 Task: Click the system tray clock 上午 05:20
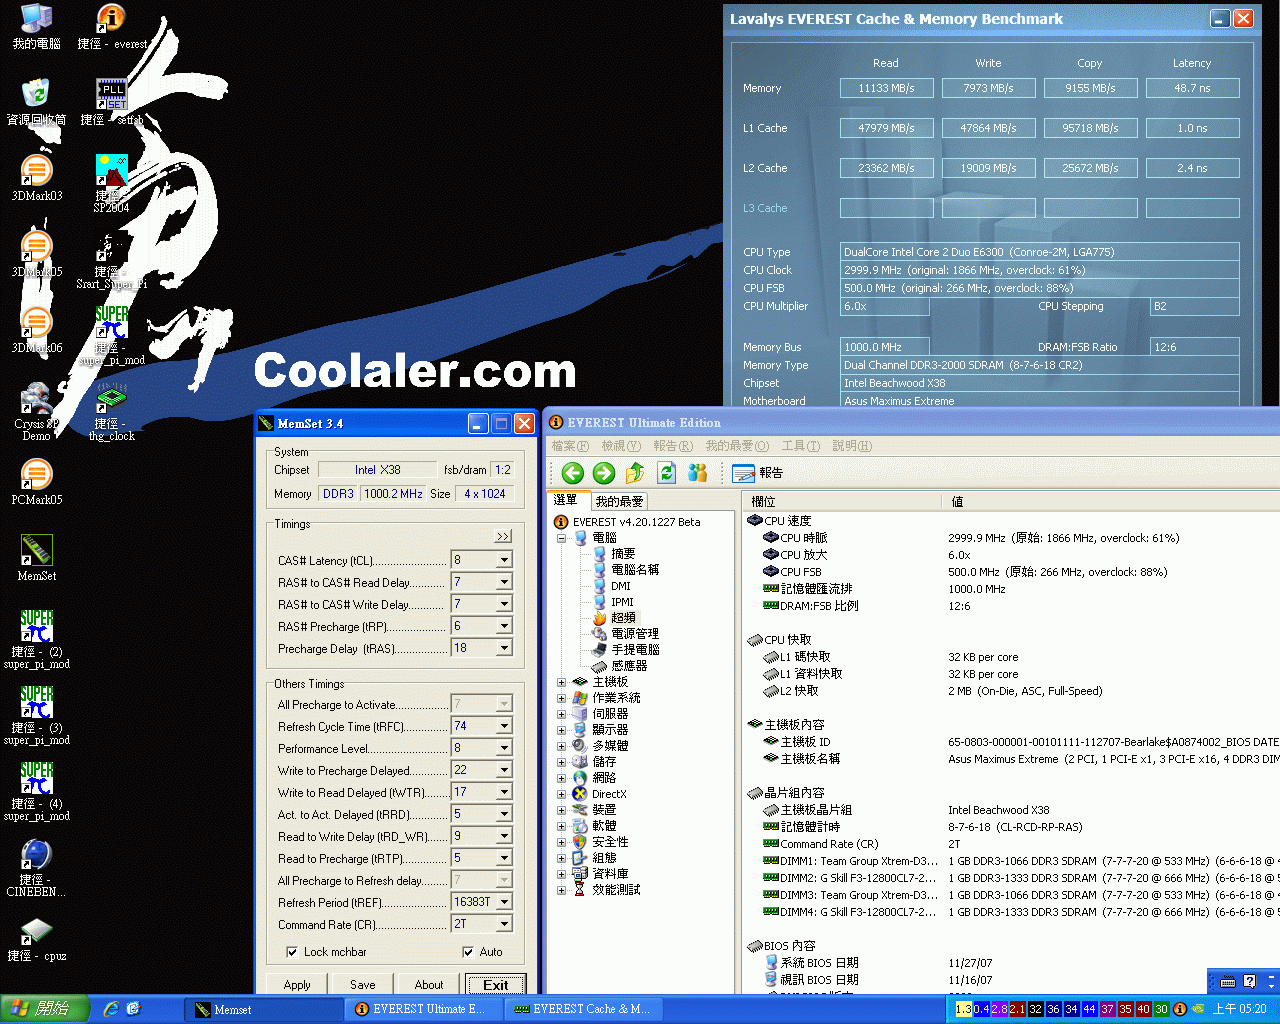1239,1009
